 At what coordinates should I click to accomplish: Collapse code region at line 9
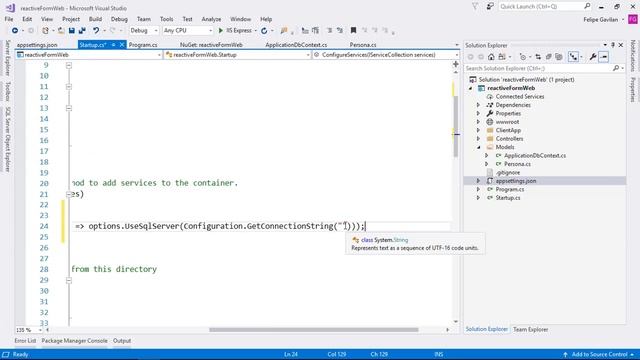pos(69,65)
